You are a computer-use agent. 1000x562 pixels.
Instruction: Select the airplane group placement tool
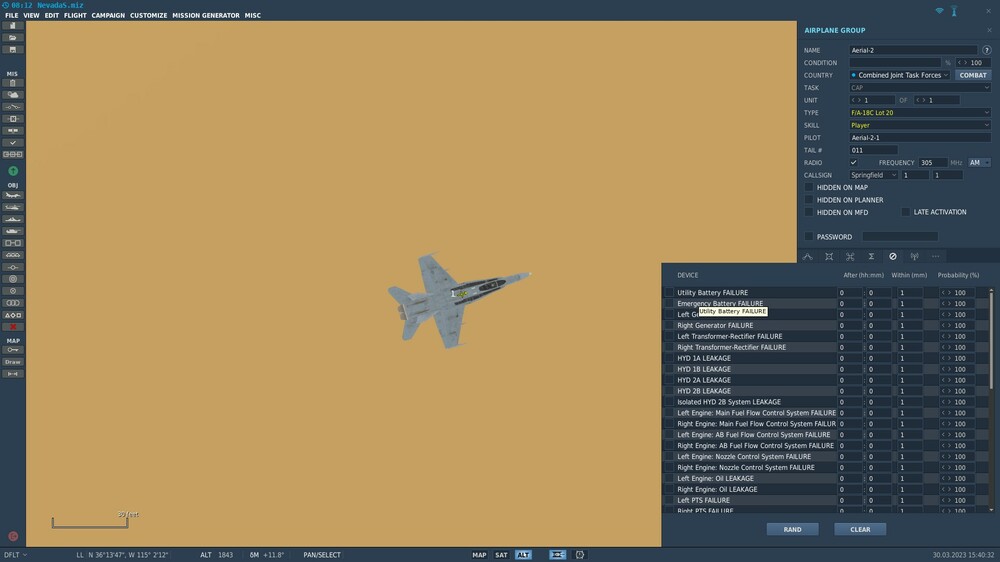[x=13, y=195]
